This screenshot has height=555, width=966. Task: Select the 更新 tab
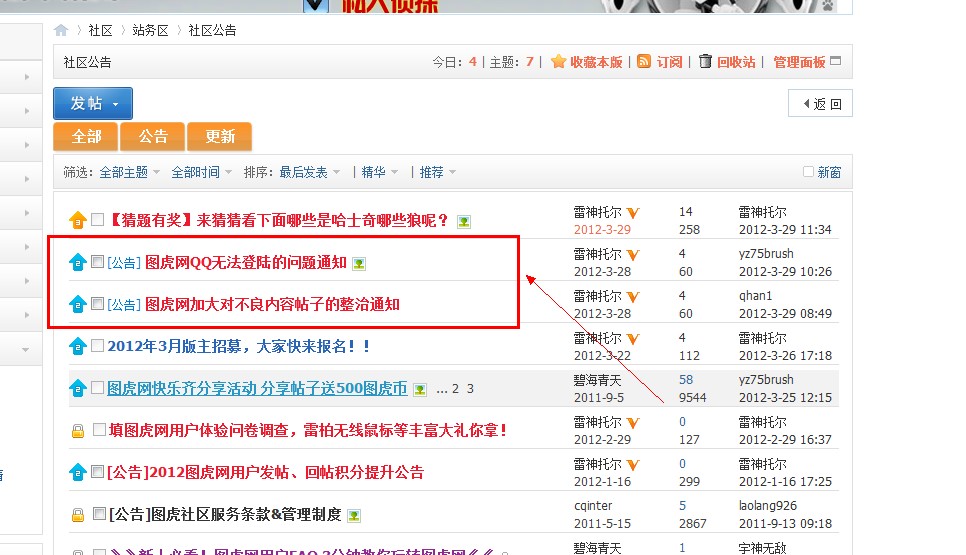220,136
